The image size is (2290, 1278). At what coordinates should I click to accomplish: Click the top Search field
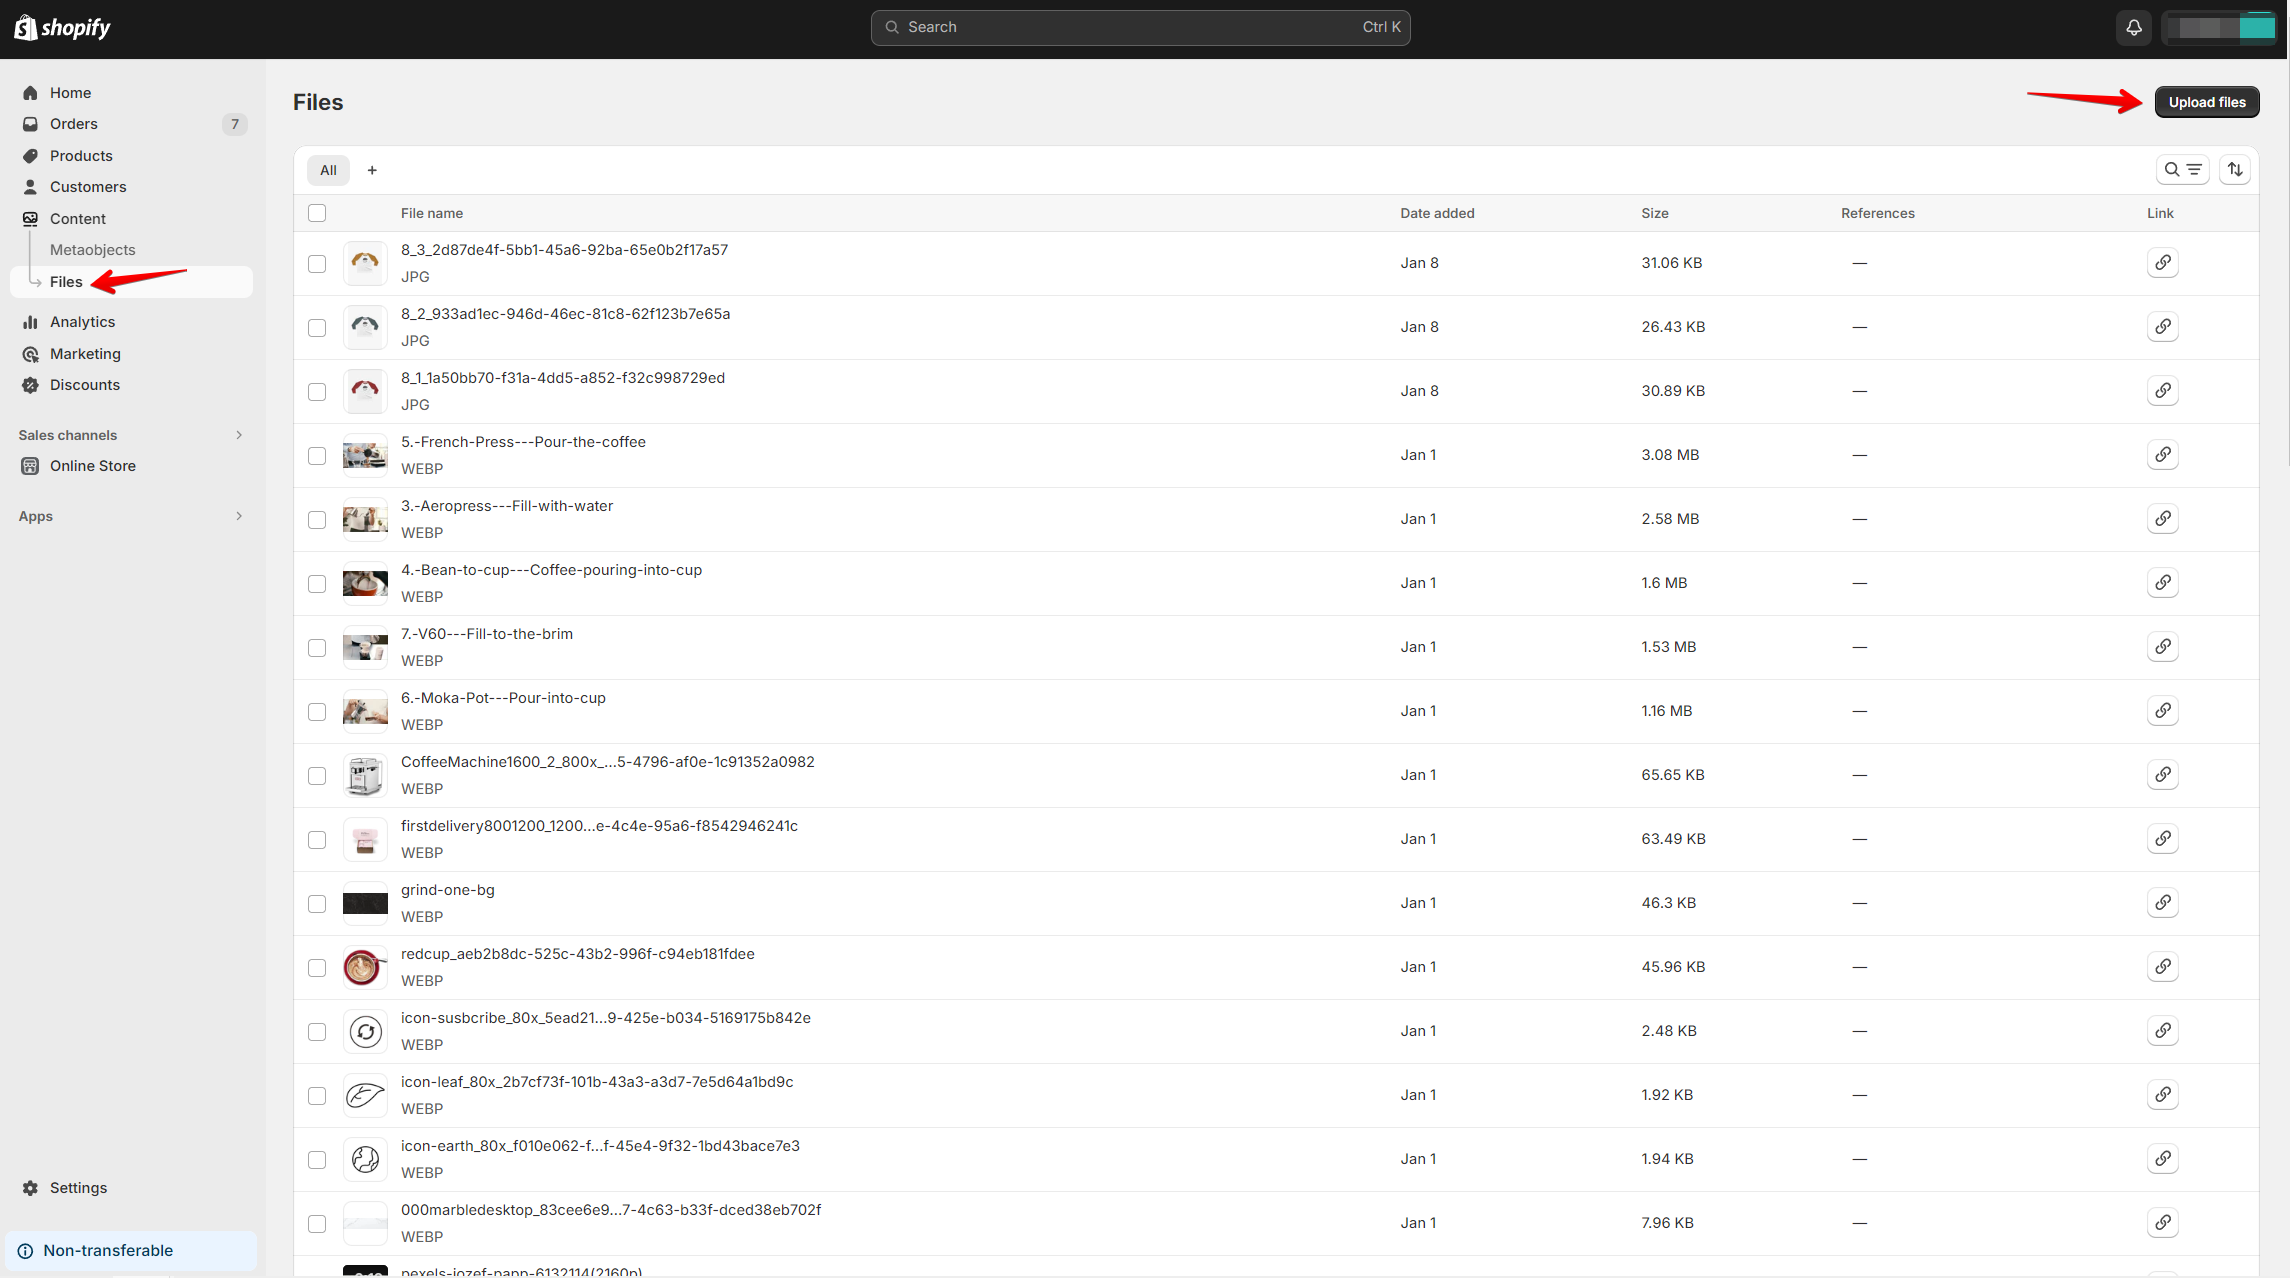click(x=1140, y=28)
